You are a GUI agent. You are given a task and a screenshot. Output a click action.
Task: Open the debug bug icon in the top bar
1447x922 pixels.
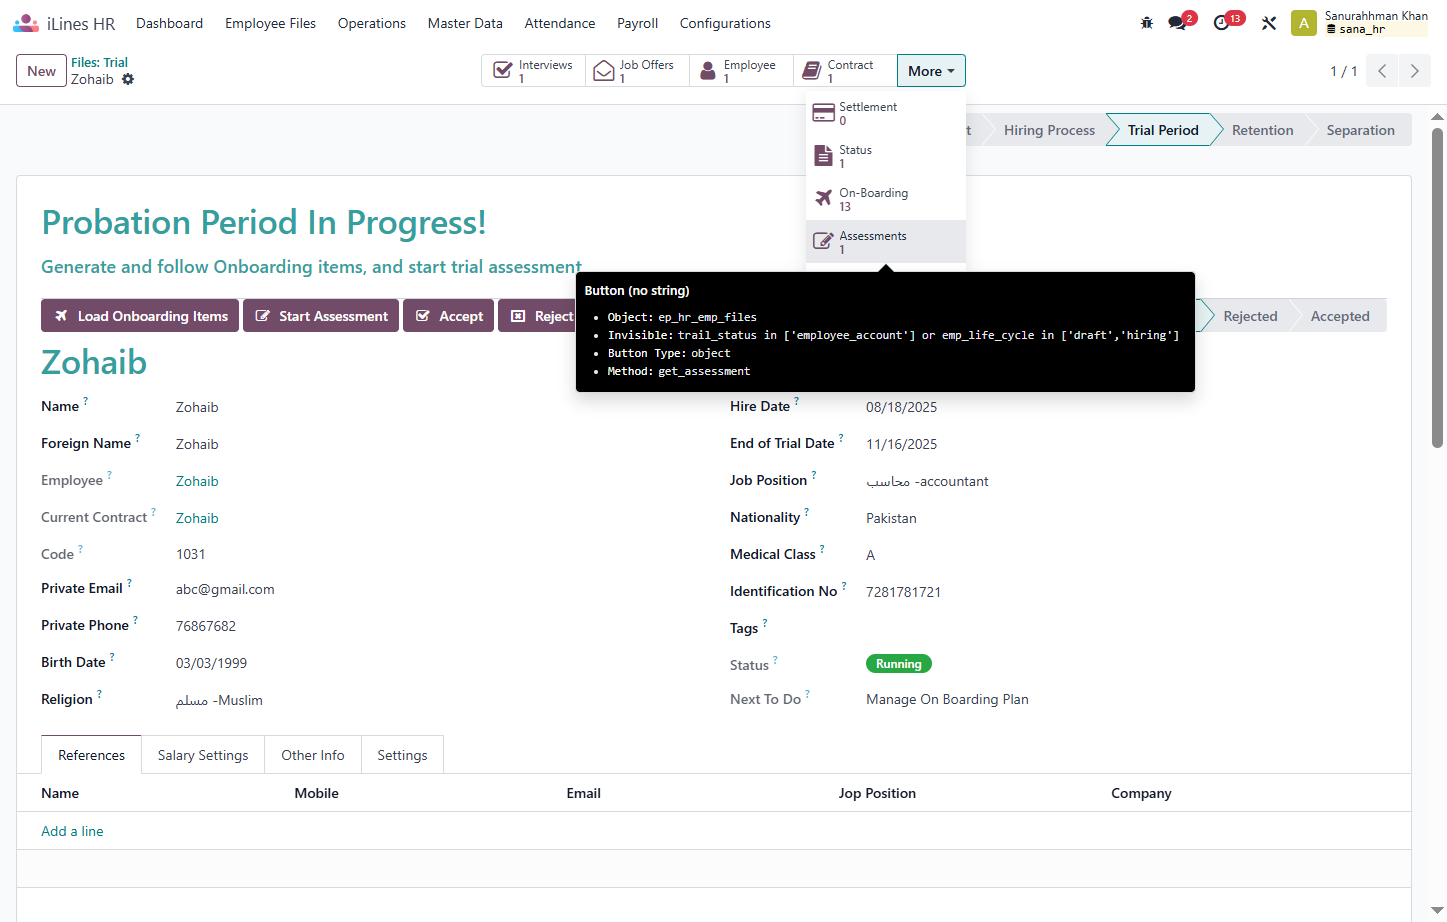point(1147,23)
